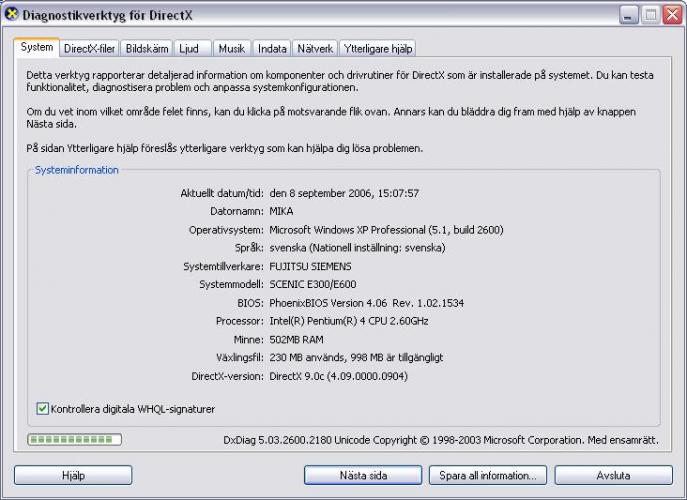Select the Ljud tab
This screenshot has width=687, height=500.
(x=189, y=48)
